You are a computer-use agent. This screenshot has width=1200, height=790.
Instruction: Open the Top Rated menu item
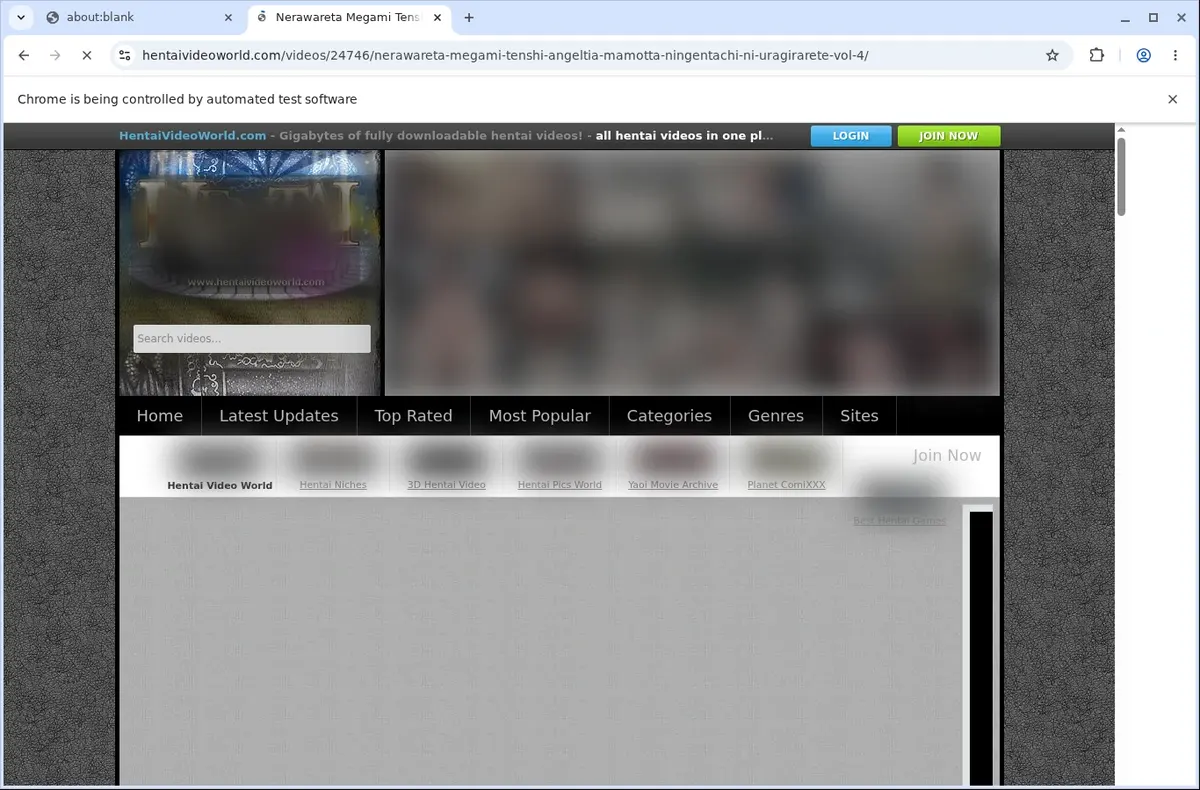pyautogui.click(x=413, y=416)
